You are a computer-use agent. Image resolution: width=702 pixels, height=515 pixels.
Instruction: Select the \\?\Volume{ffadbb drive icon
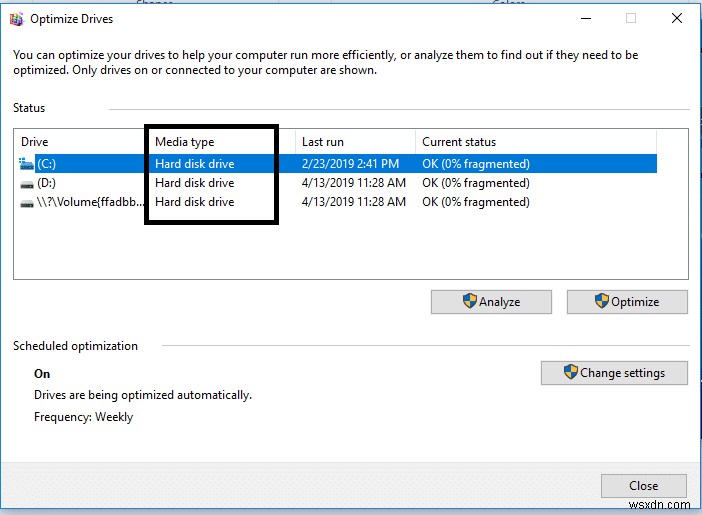click(x=27, y=203)
